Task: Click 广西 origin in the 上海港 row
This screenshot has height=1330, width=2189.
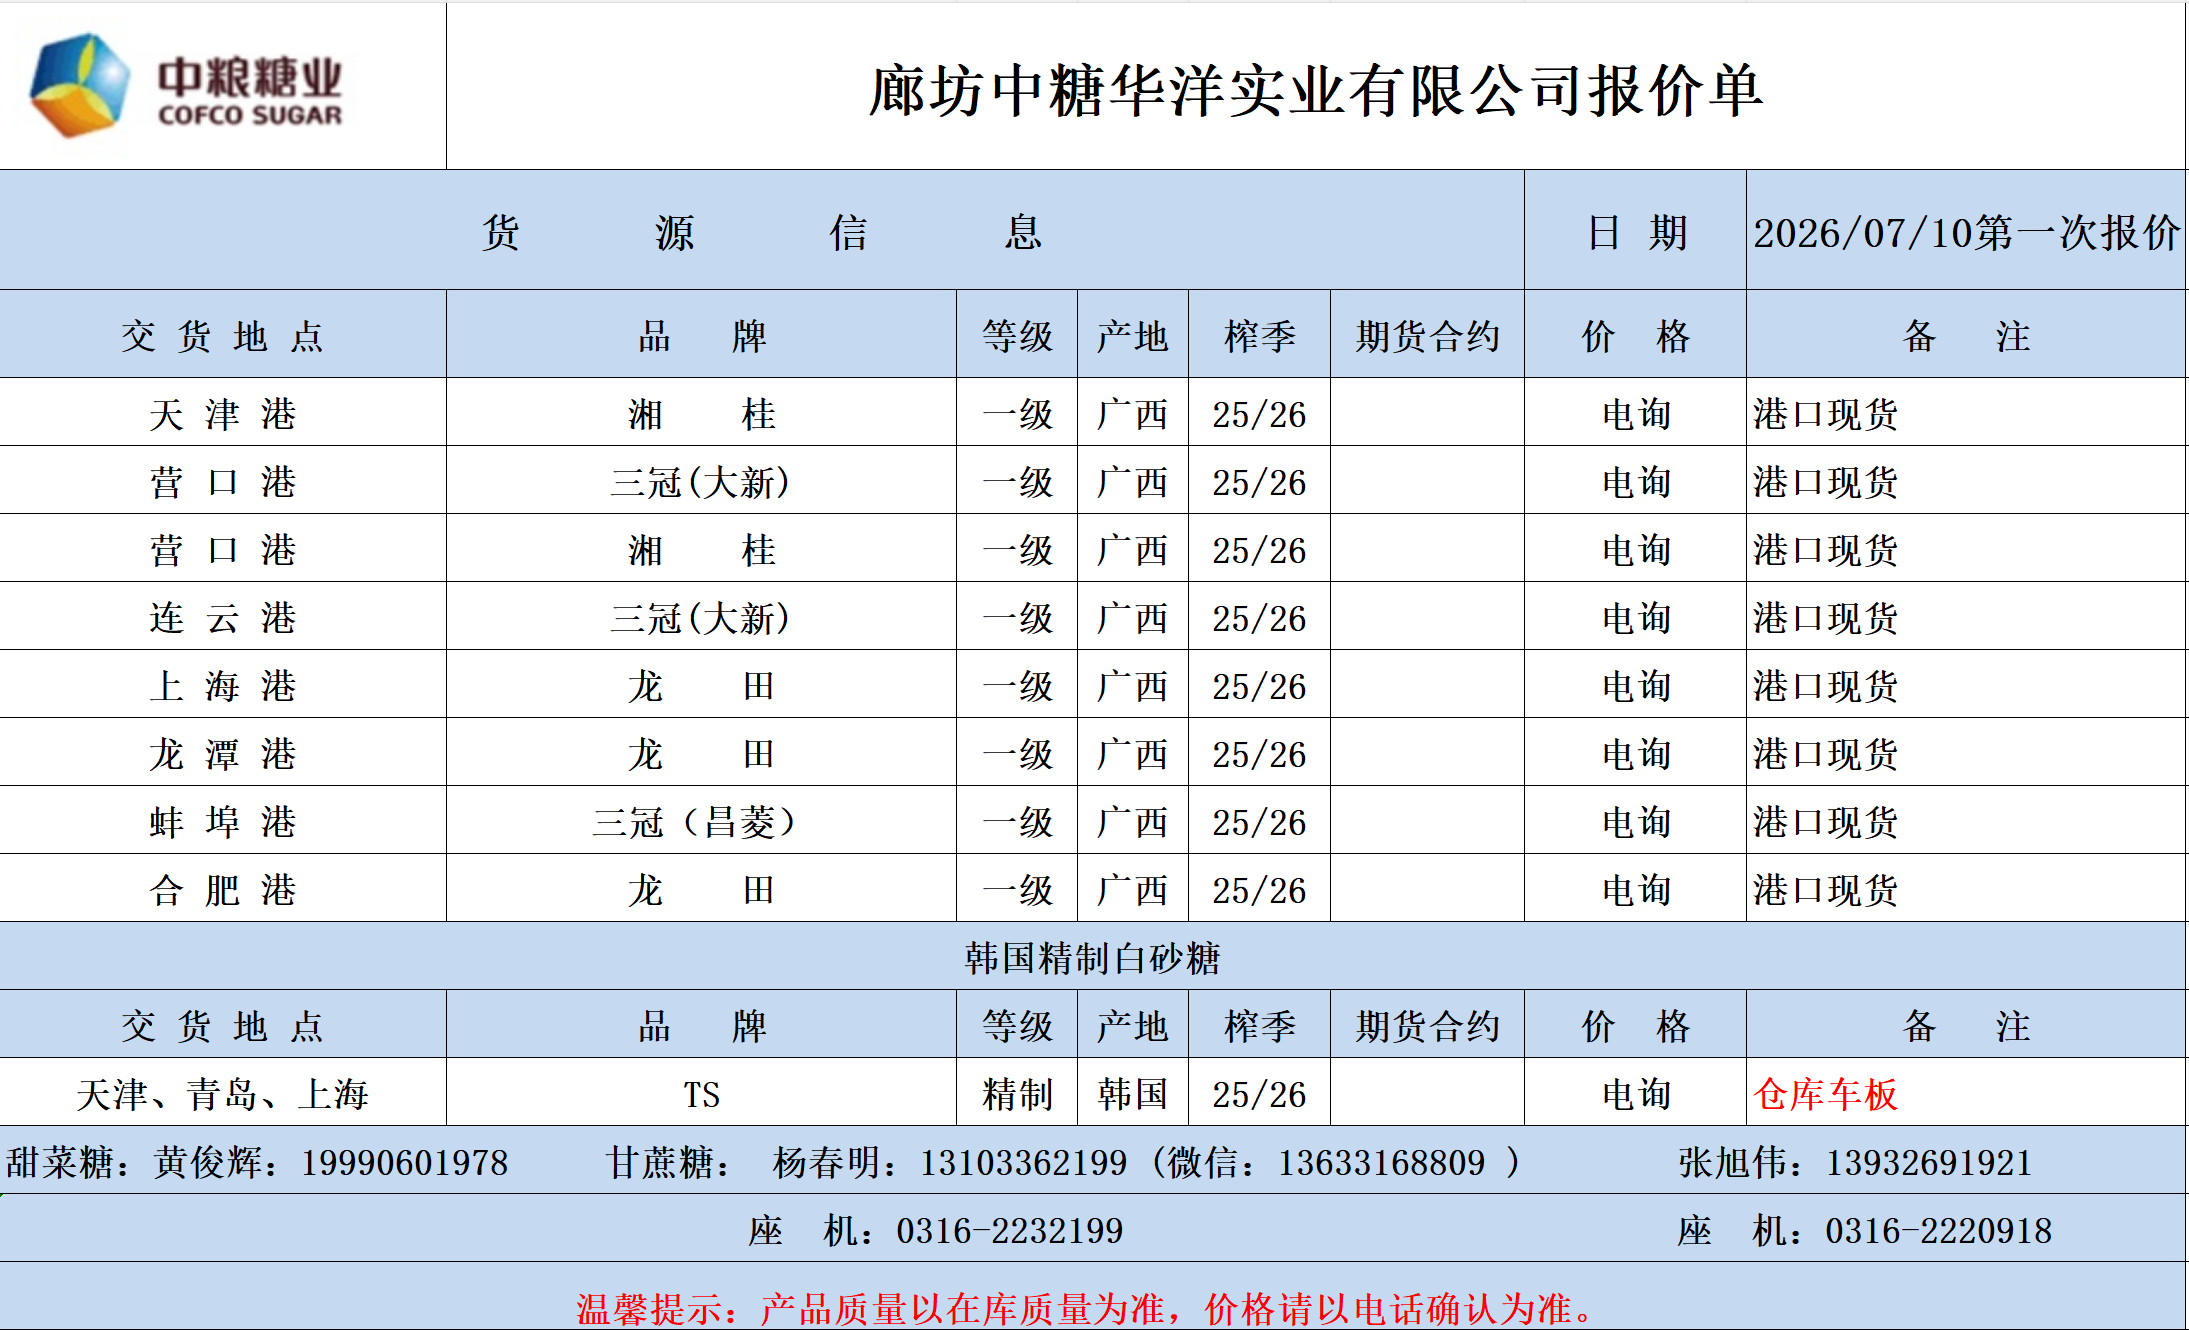Action: [1133, 686]
